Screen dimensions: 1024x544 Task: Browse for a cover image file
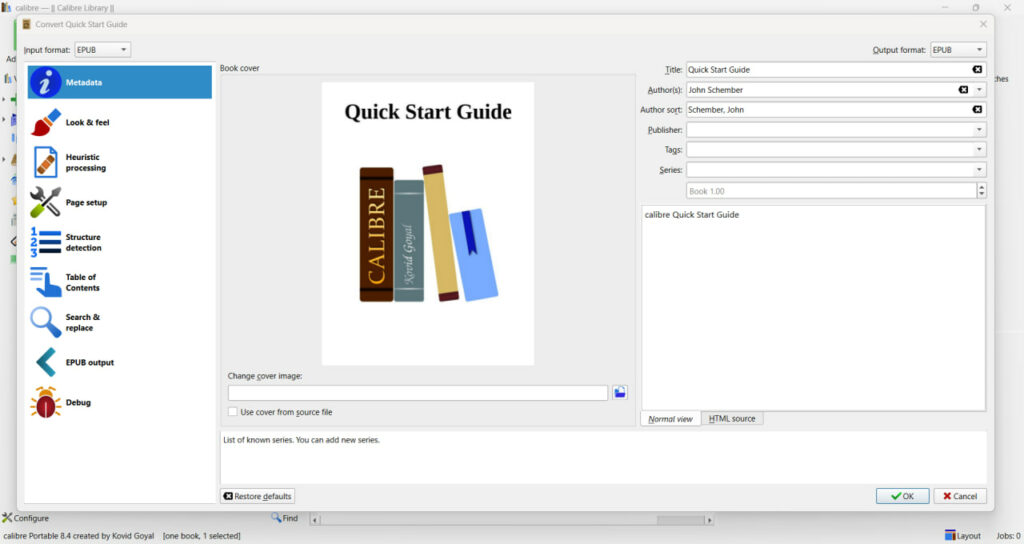tap(619, 392)
